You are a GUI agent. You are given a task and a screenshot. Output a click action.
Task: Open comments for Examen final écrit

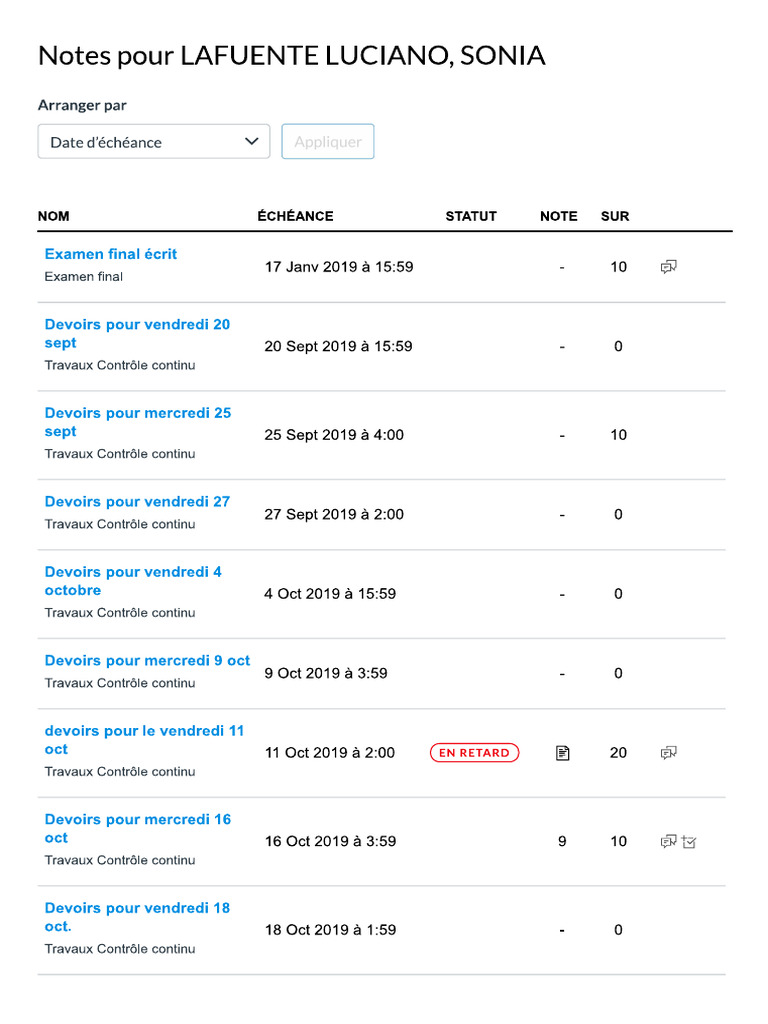669,267
